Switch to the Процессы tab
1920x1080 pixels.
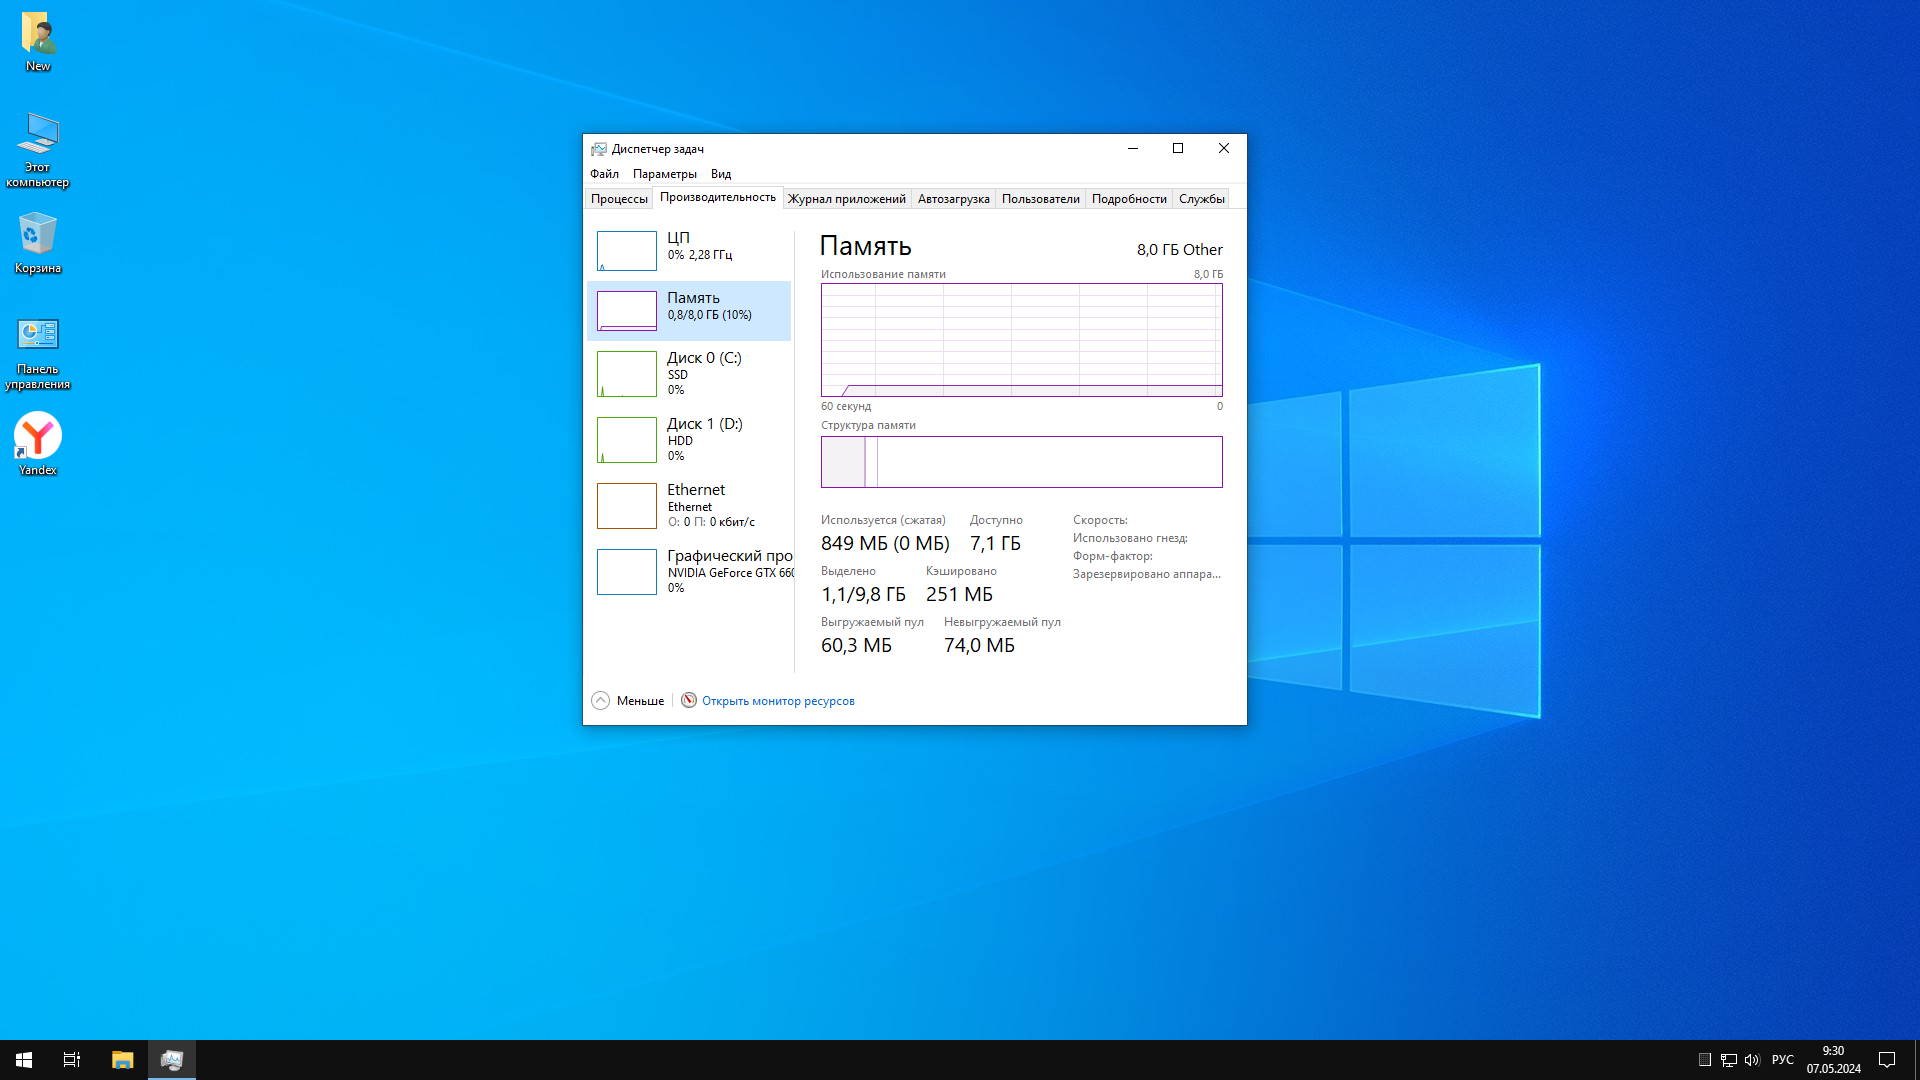pos(619,199)
